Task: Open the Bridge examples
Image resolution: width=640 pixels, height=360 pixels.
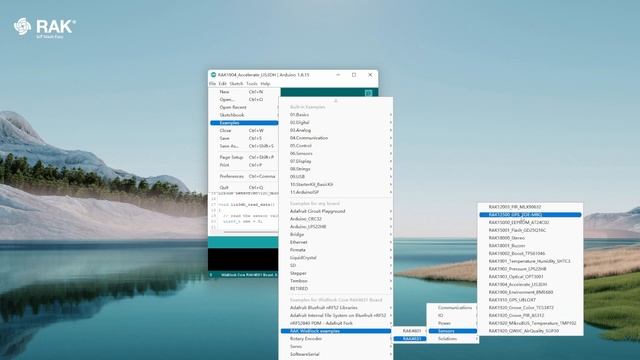Action: tap(336, 234)
